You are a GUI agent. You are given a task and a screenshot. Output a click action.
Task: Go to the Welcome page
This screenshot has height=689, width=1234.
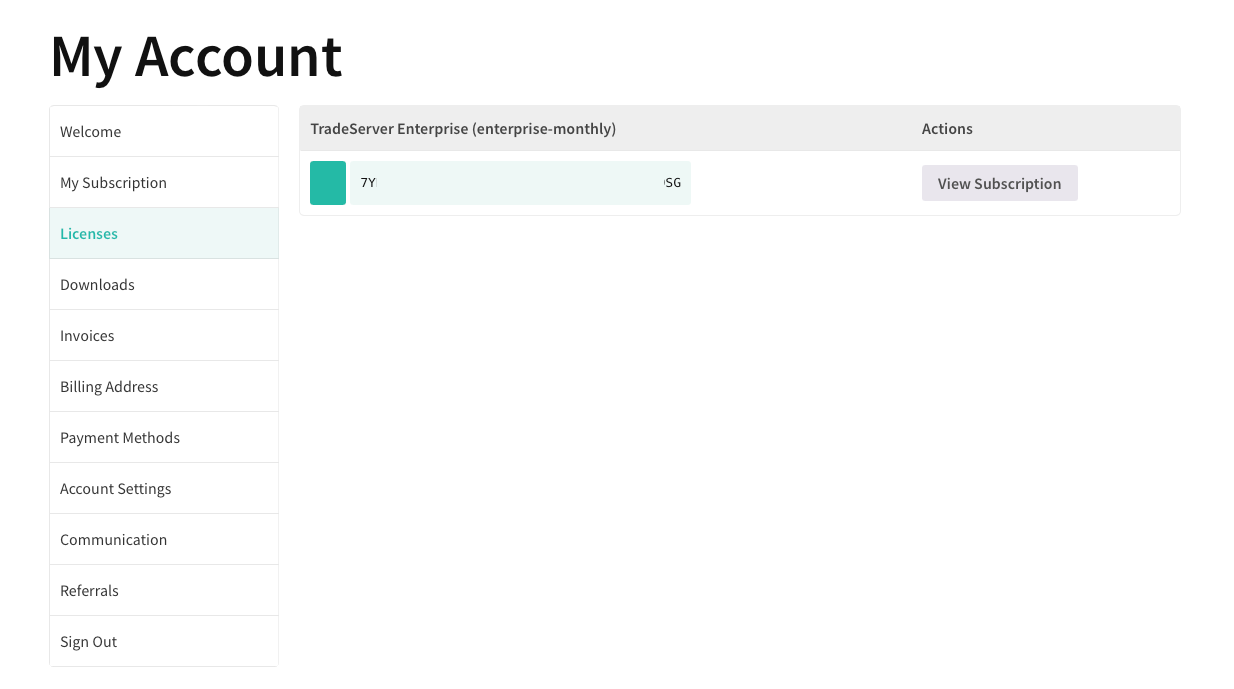coord(90,131)
